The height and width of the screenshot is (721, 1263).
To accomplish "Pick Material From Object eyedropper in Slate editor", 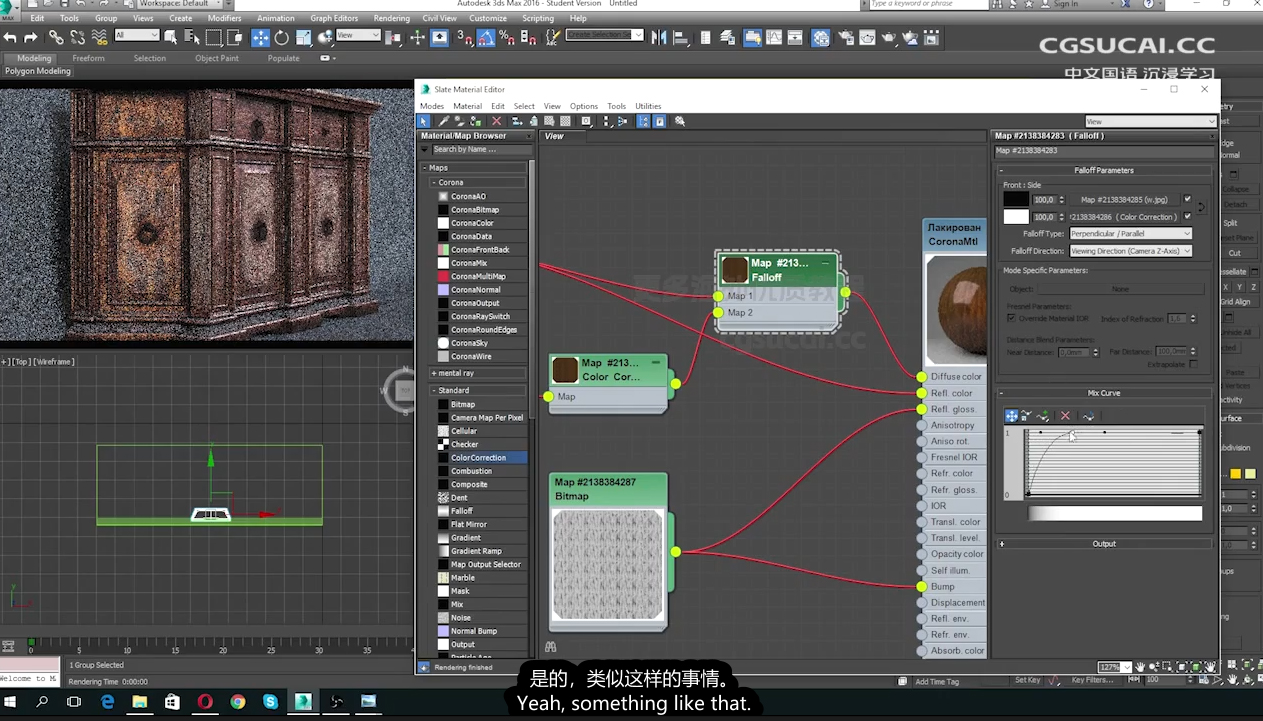I will pos(444,121).
